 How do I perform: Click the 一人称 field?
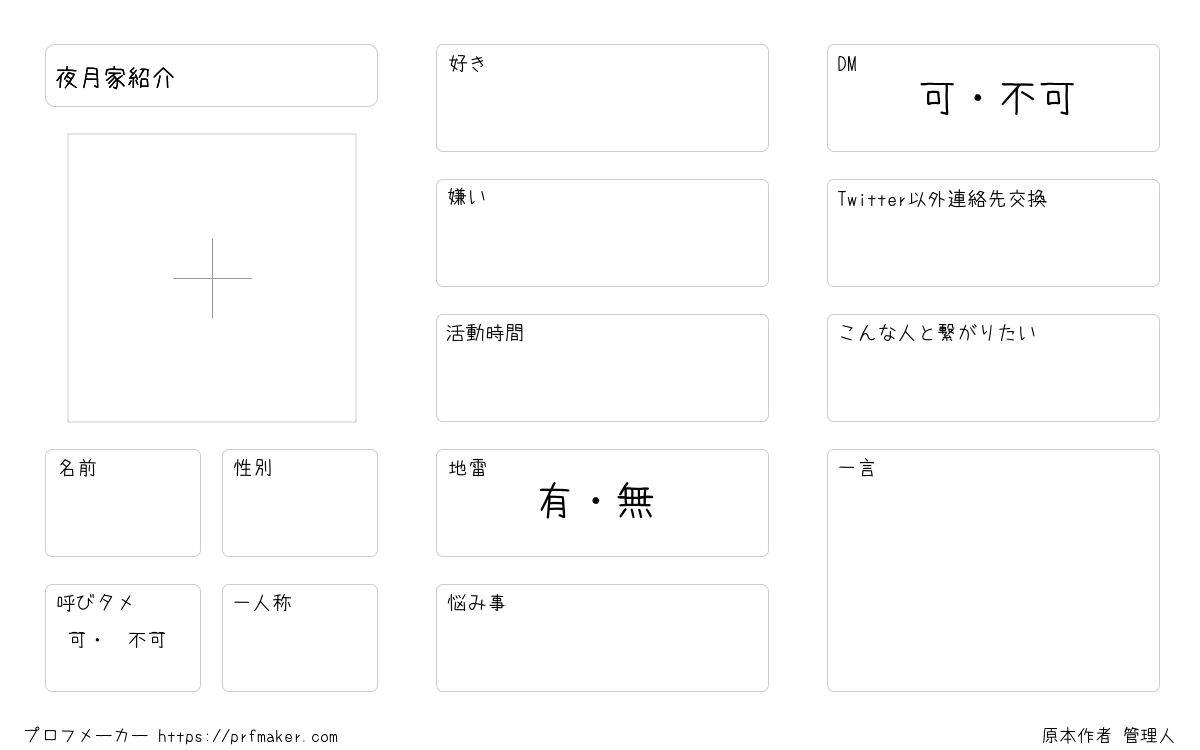click(x=300, y=638)
